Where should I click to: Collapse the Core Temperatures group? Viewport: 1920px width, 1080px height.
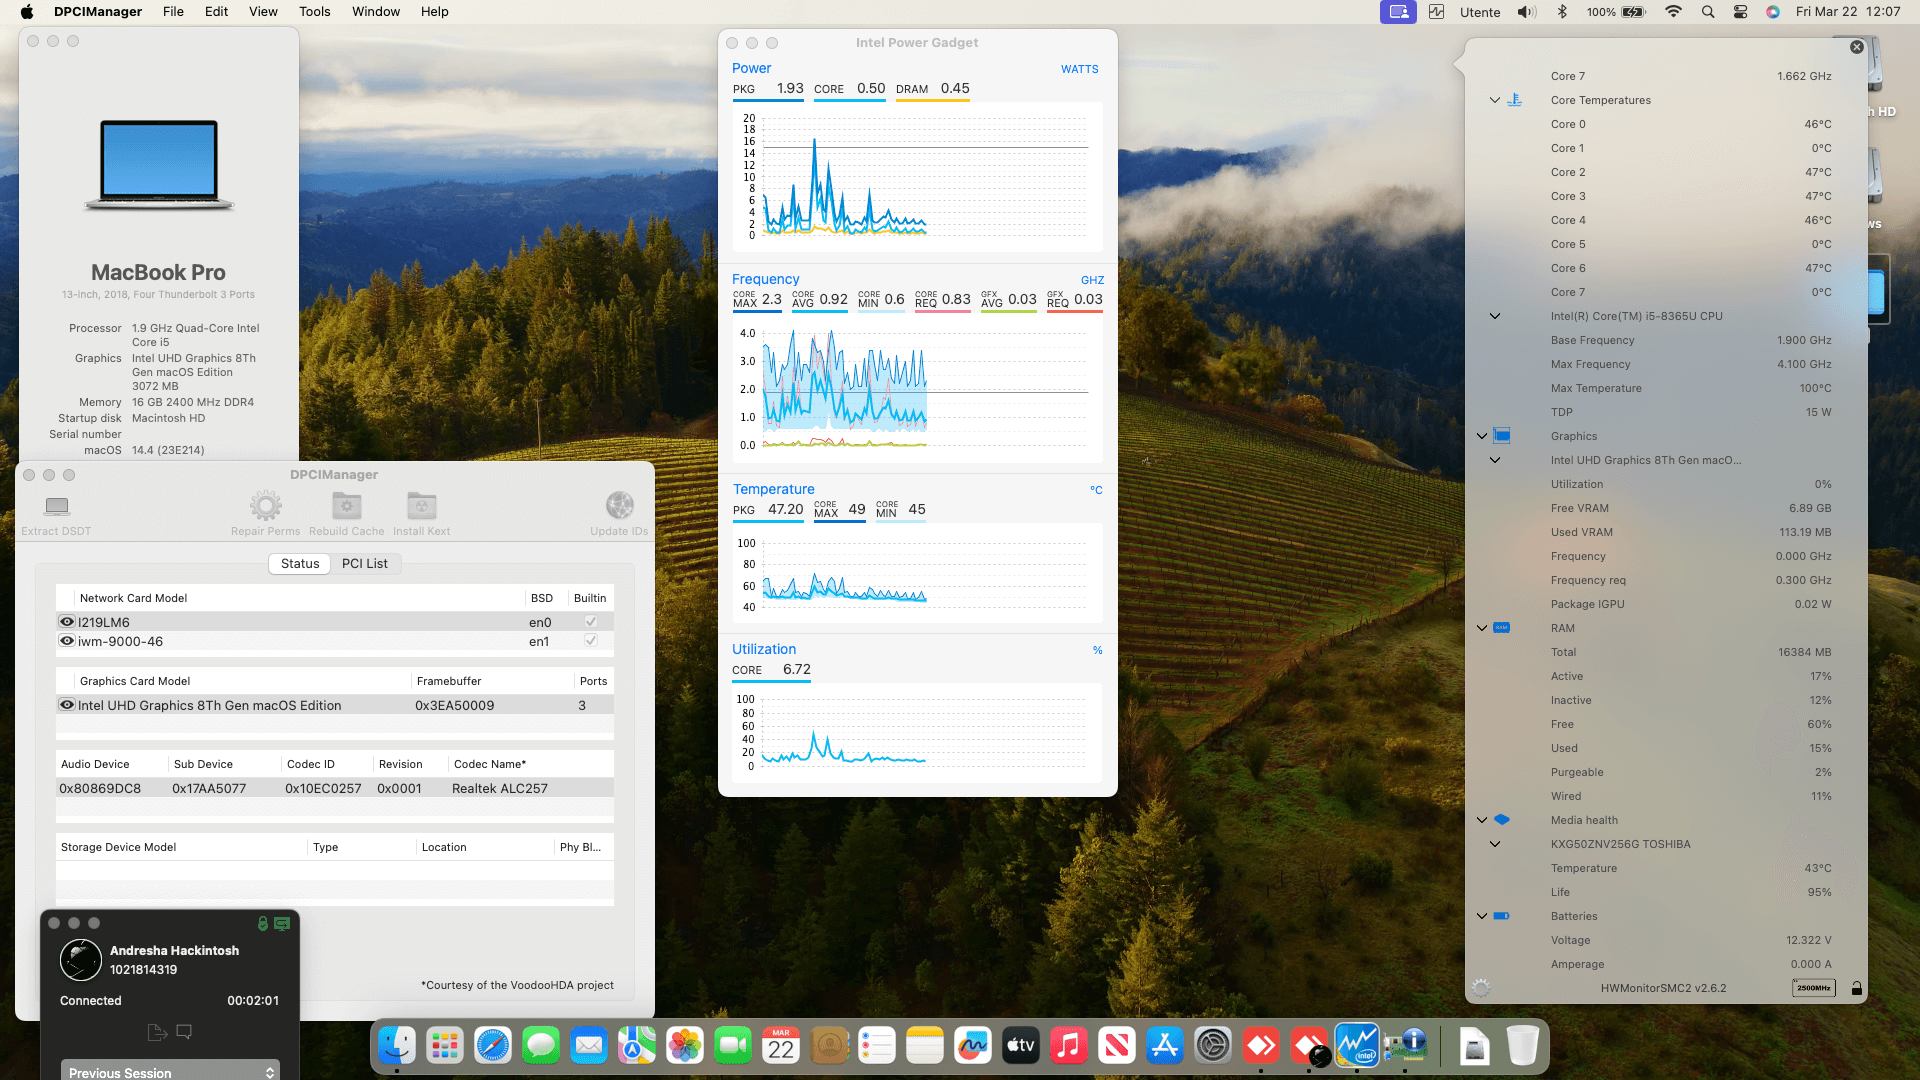coord(1495,100)
